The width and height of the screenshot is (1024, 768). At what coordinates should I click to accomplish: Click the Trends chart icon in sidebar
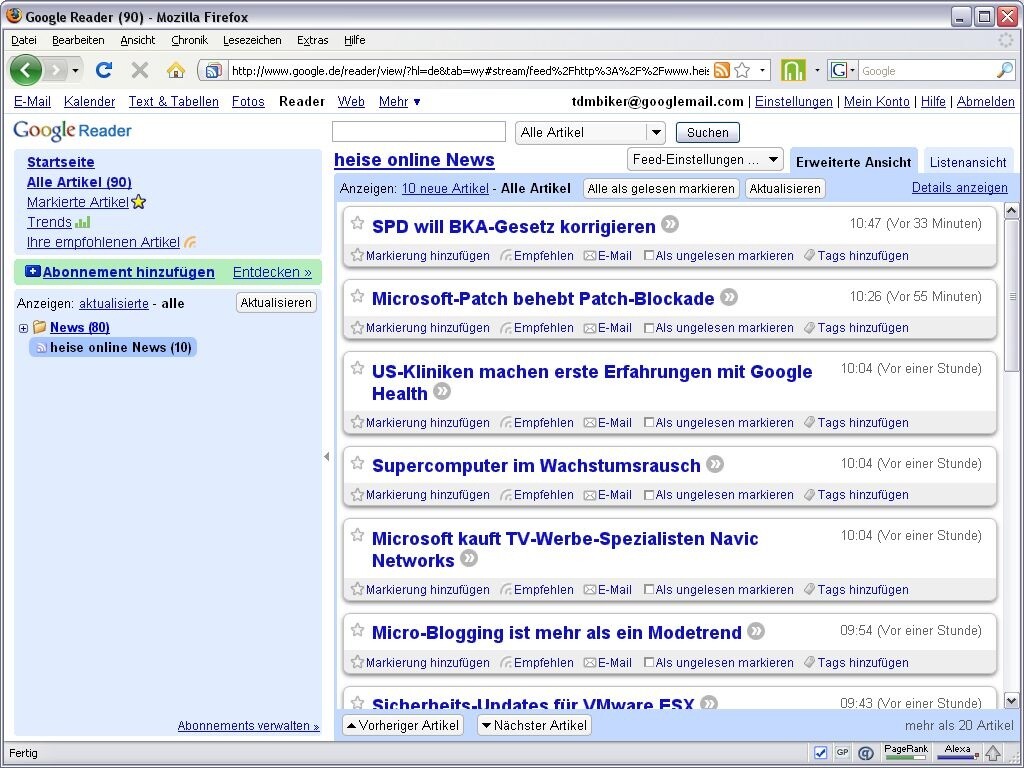[82, 222]
